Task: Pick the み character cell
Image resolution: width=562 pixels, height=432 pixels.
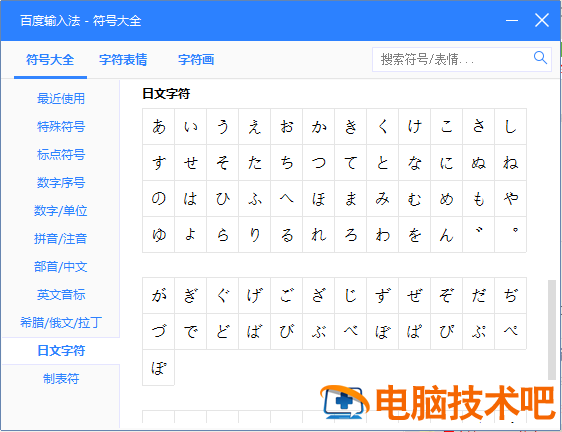Action: point(382,198)
